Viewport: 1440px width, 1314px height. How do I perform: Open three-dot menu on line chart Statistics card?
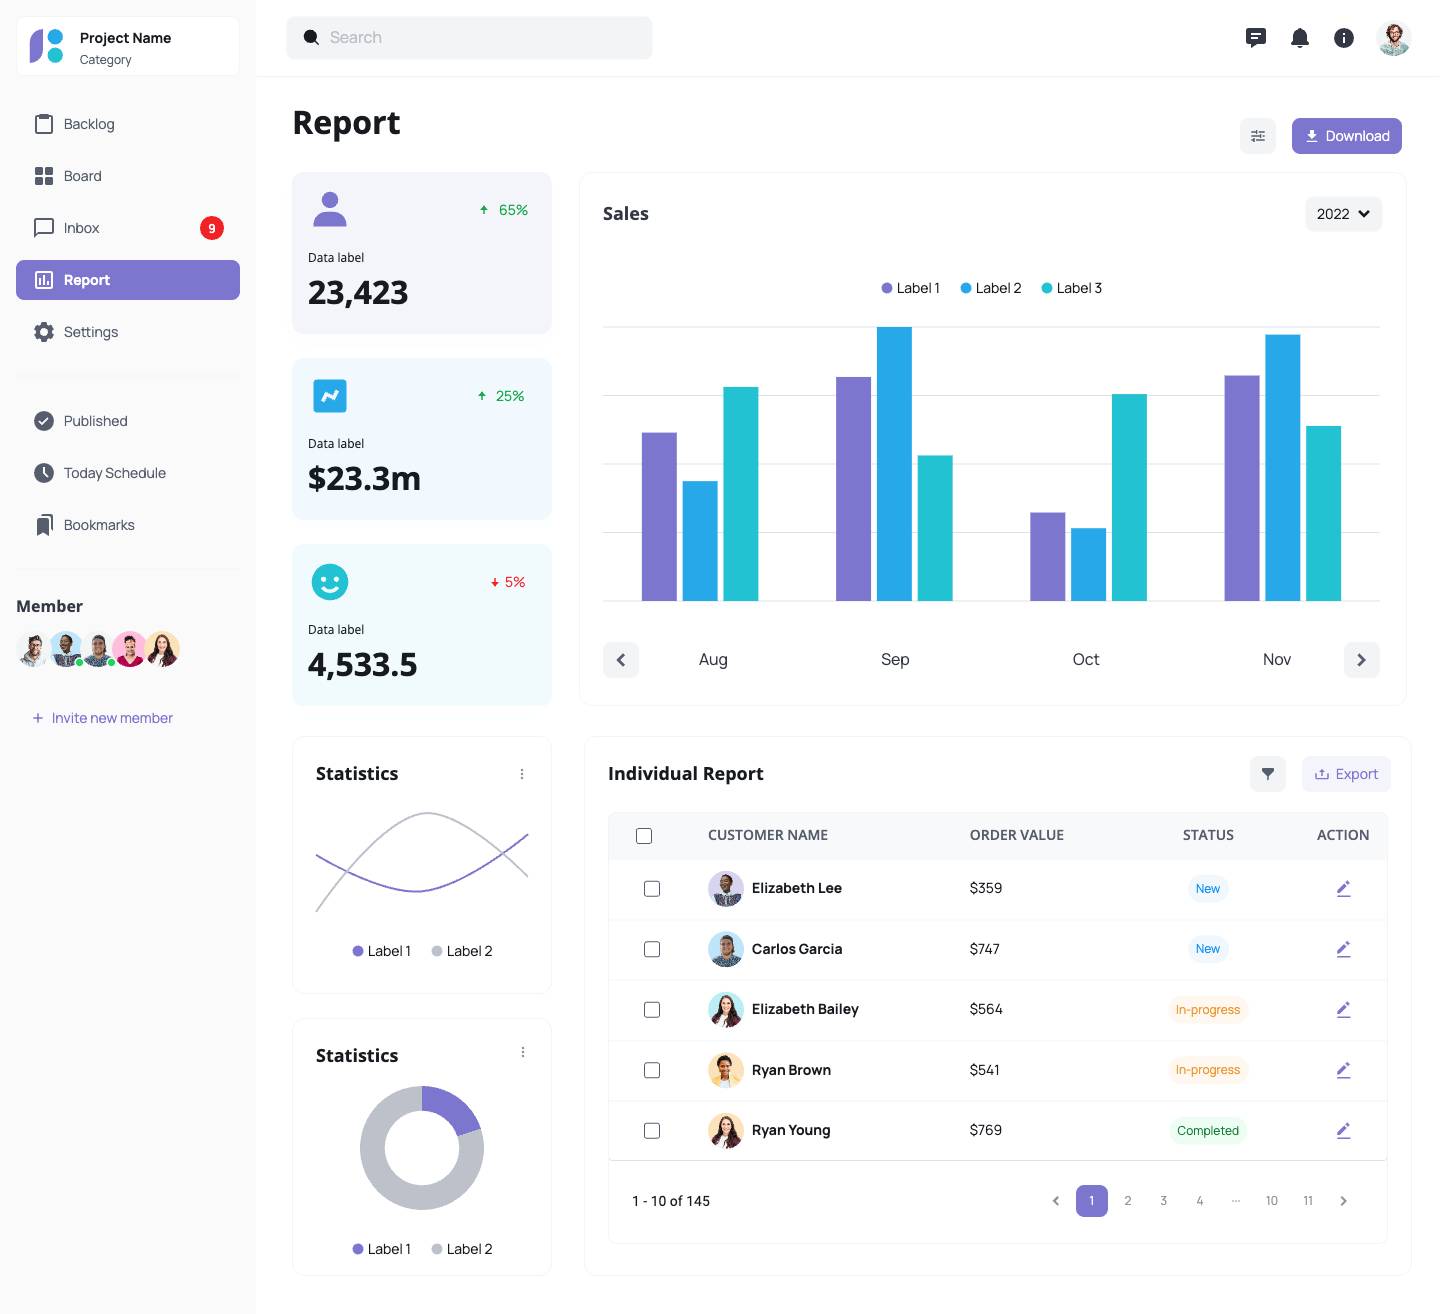click(x=522, y=774)
